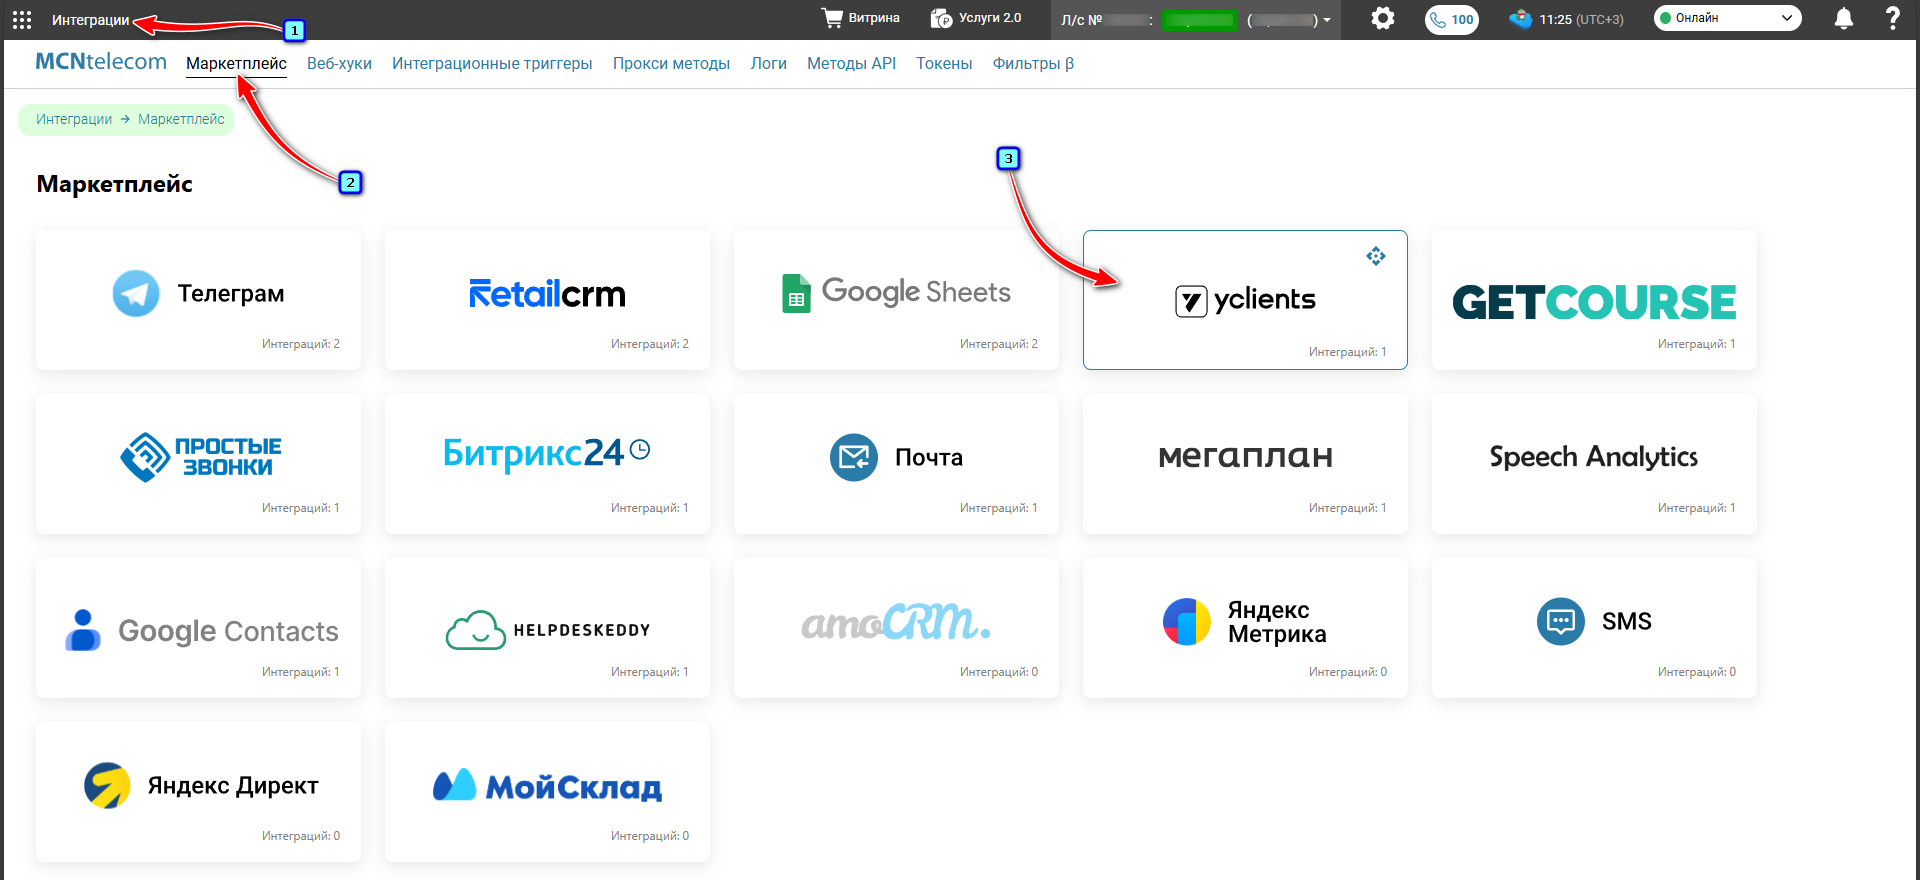The image size is (1920, 880).
Task: Open the Яндекс Директ card
Action: 198,792
